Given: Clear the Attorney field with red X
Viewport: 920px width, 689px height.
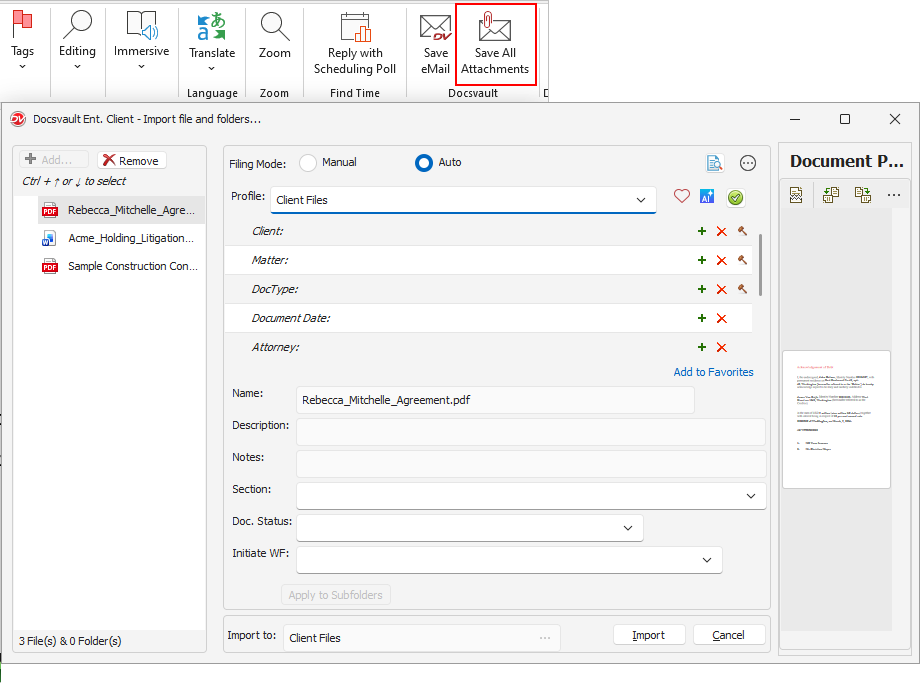Looking at the screenshot, I should 722,347.
